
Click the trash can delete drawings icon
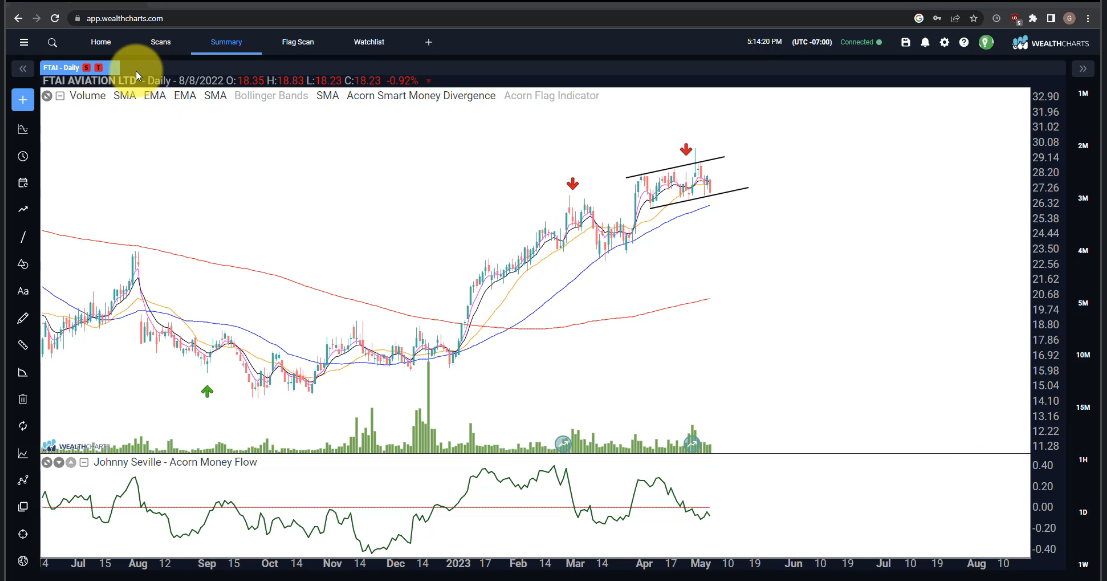pos(23,400)
